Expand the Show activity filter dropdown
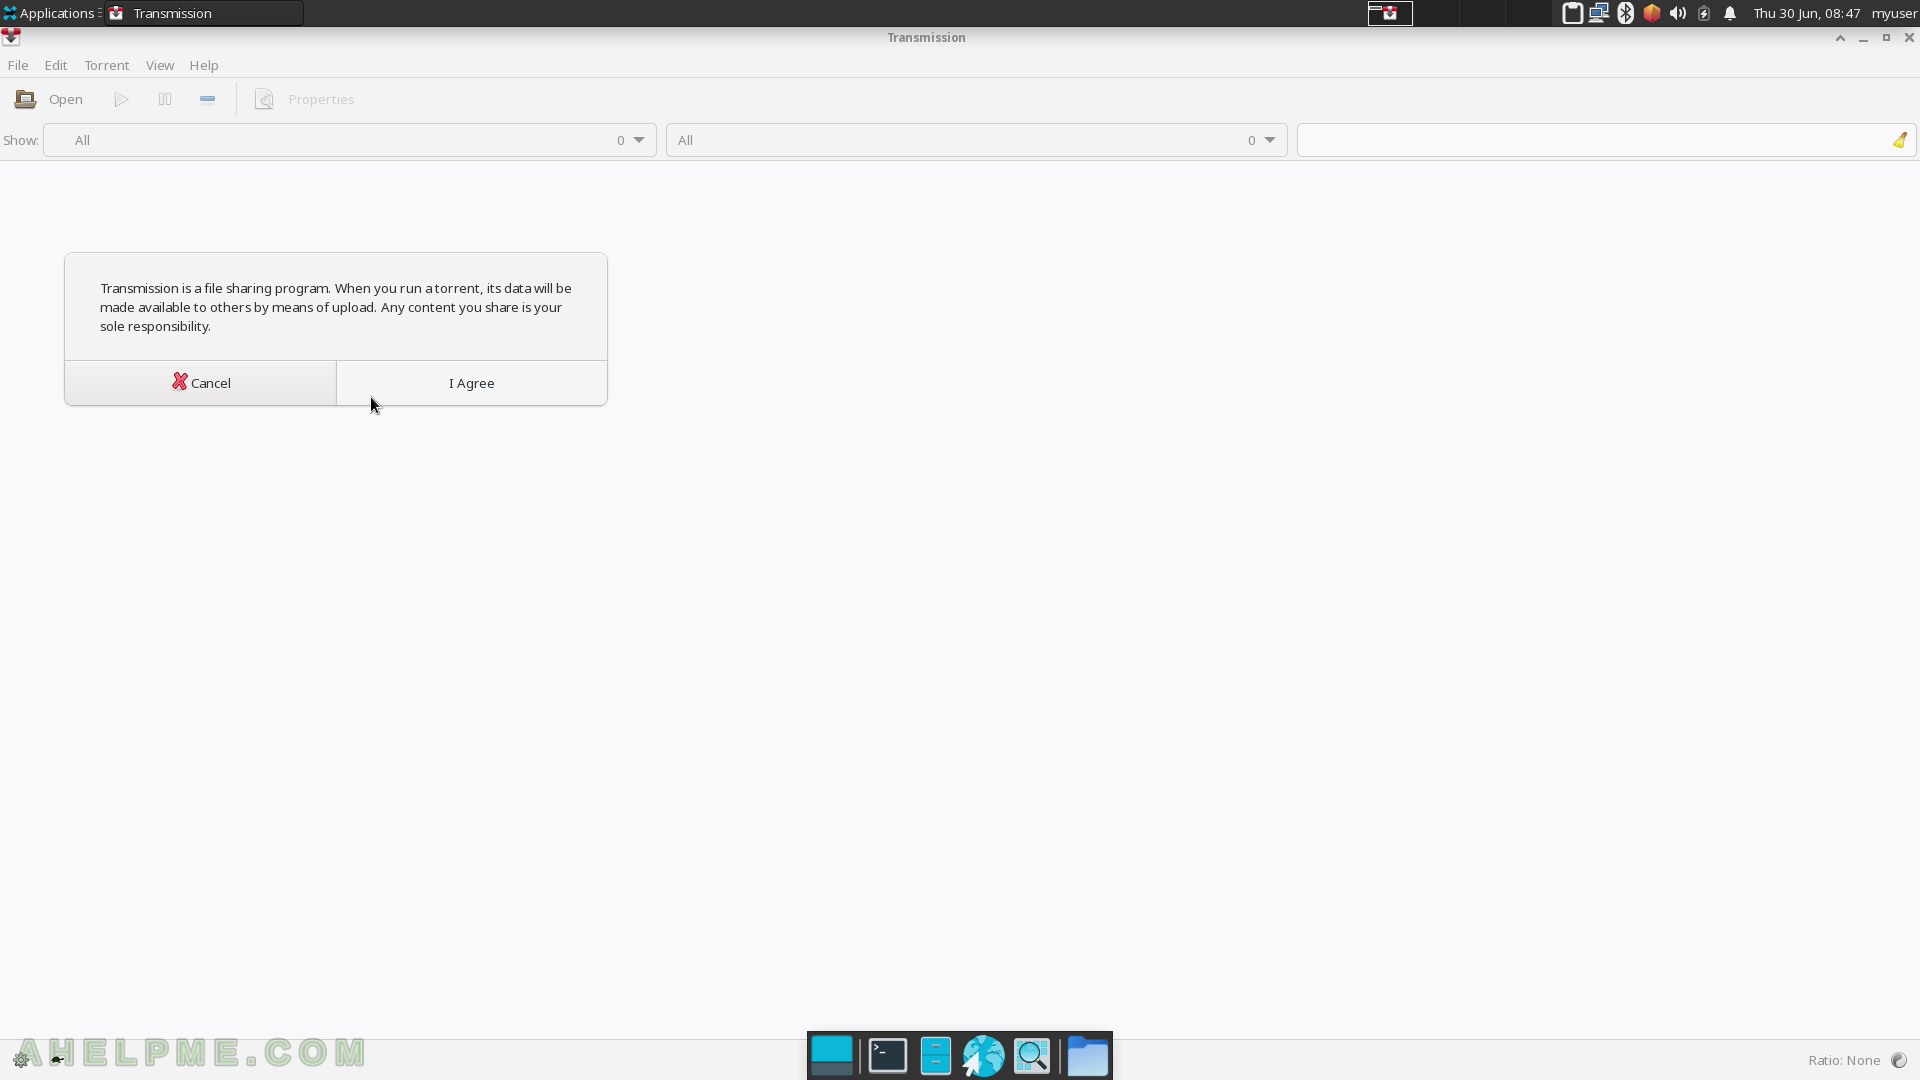Screen dimensions: 1920x1080 pos(350,140)
